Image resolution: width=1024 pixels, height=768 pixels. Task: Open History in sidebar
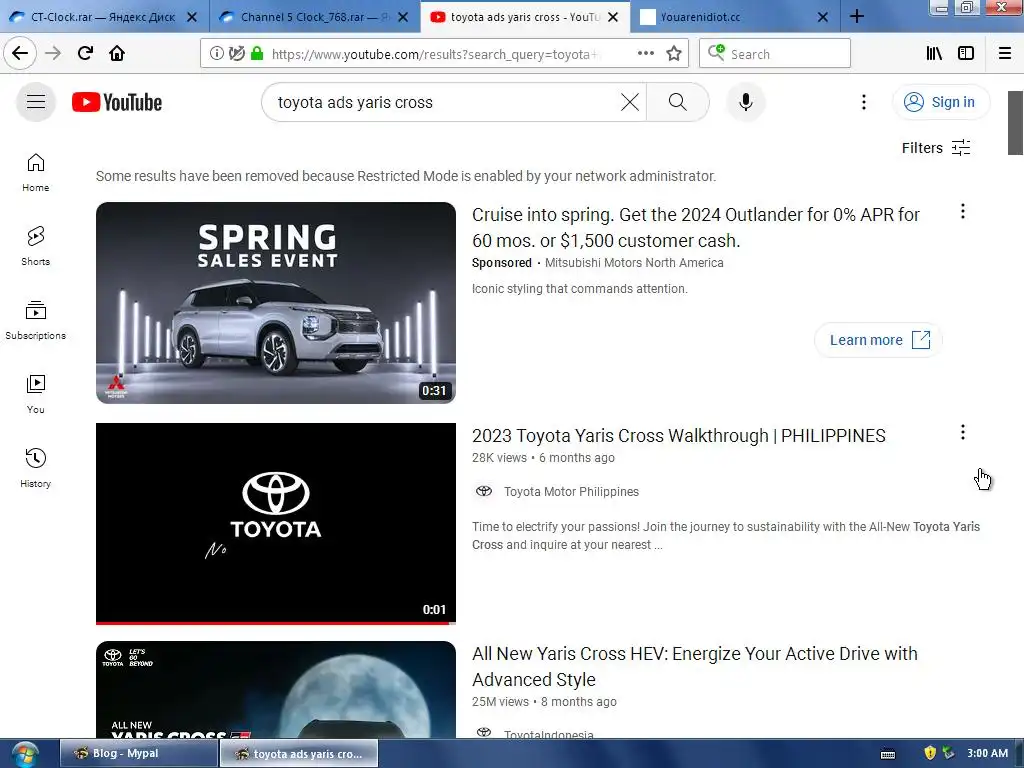[x=36, y=468]
